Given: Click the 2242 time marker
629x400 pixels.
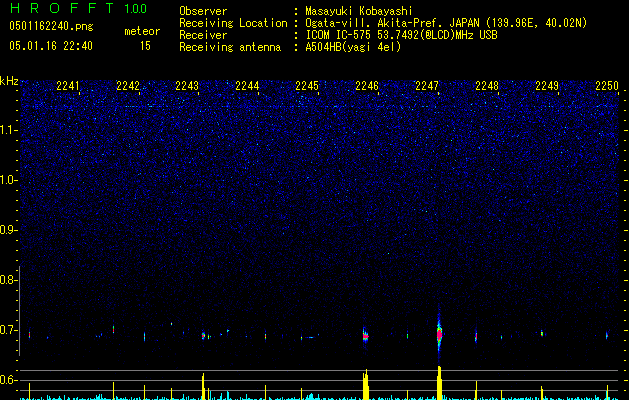Looking at the screenshot, I should pyautogui.click(x=128, y=86).
